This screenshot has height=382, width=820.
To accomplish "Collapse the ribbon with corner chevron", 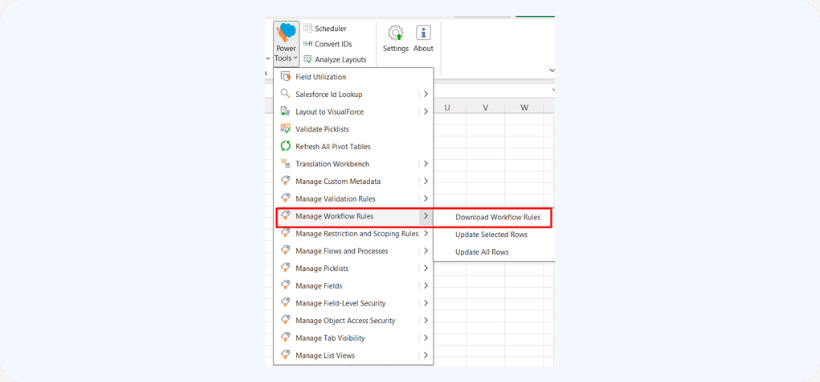I will [551, 70].
